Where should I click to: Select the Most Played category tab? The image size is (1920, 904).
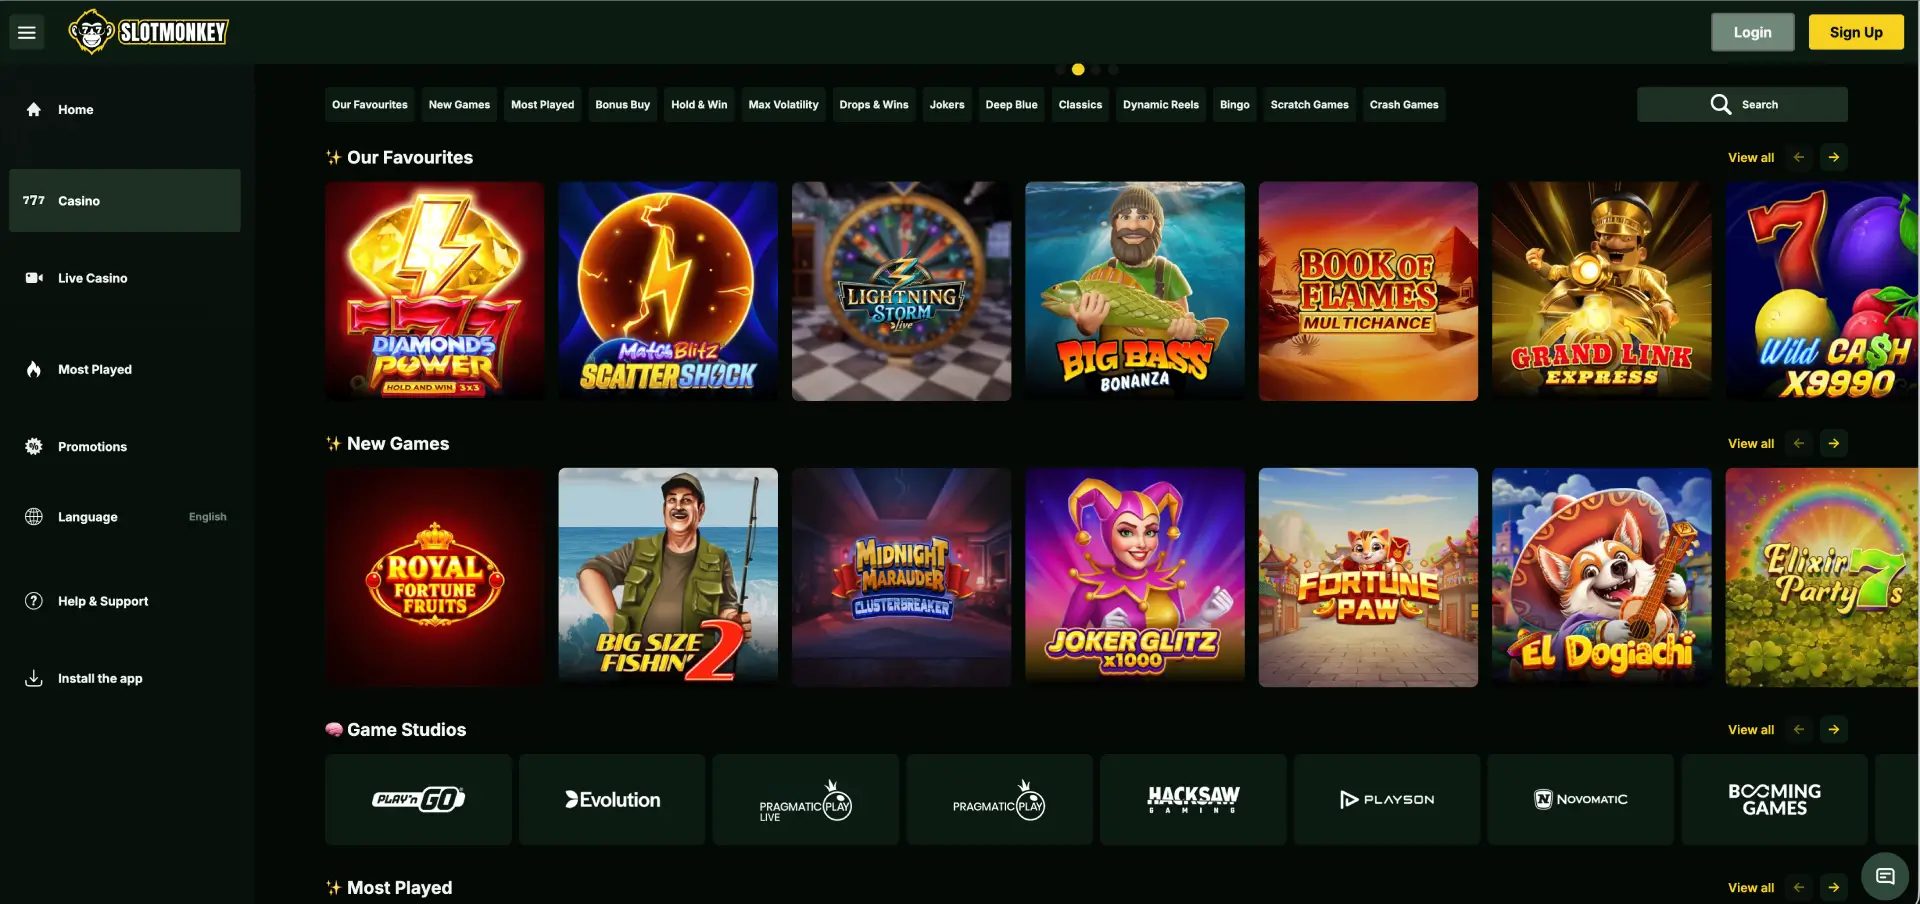point(543,105)
